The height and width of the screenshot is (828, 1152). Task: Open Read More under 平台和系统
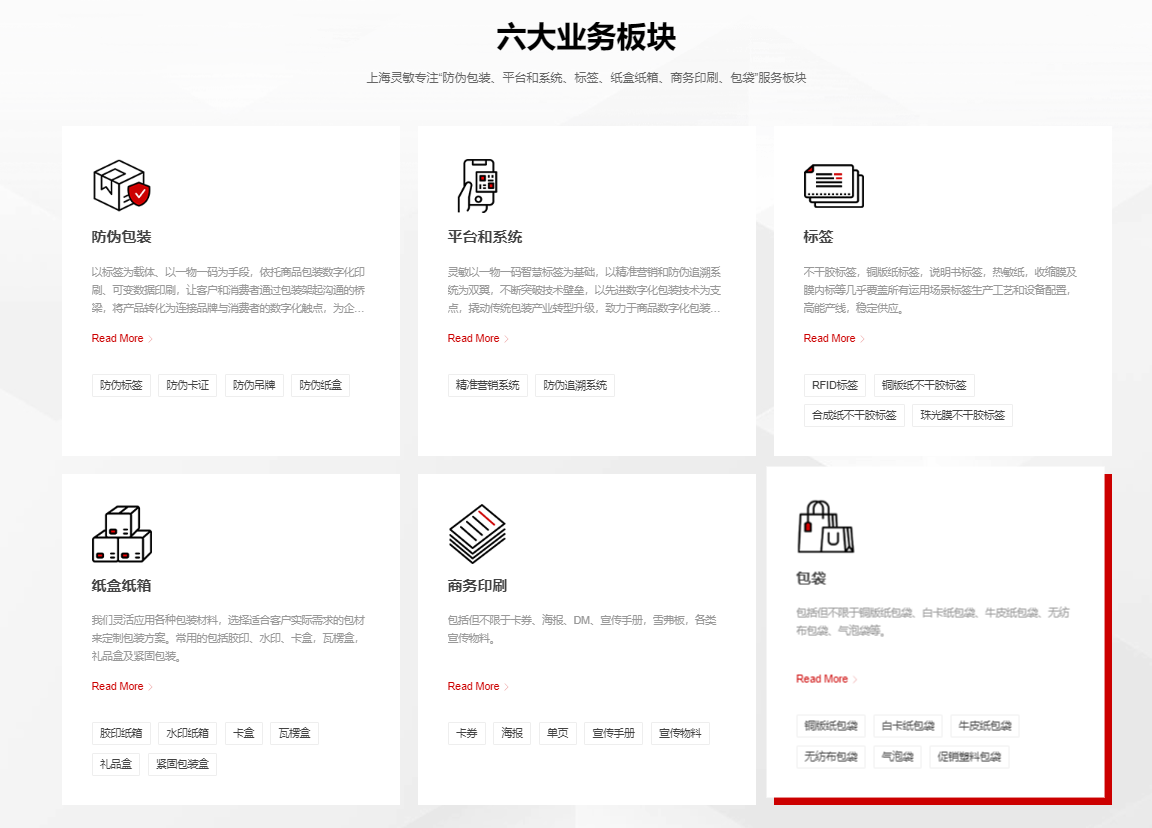point(477,338)
